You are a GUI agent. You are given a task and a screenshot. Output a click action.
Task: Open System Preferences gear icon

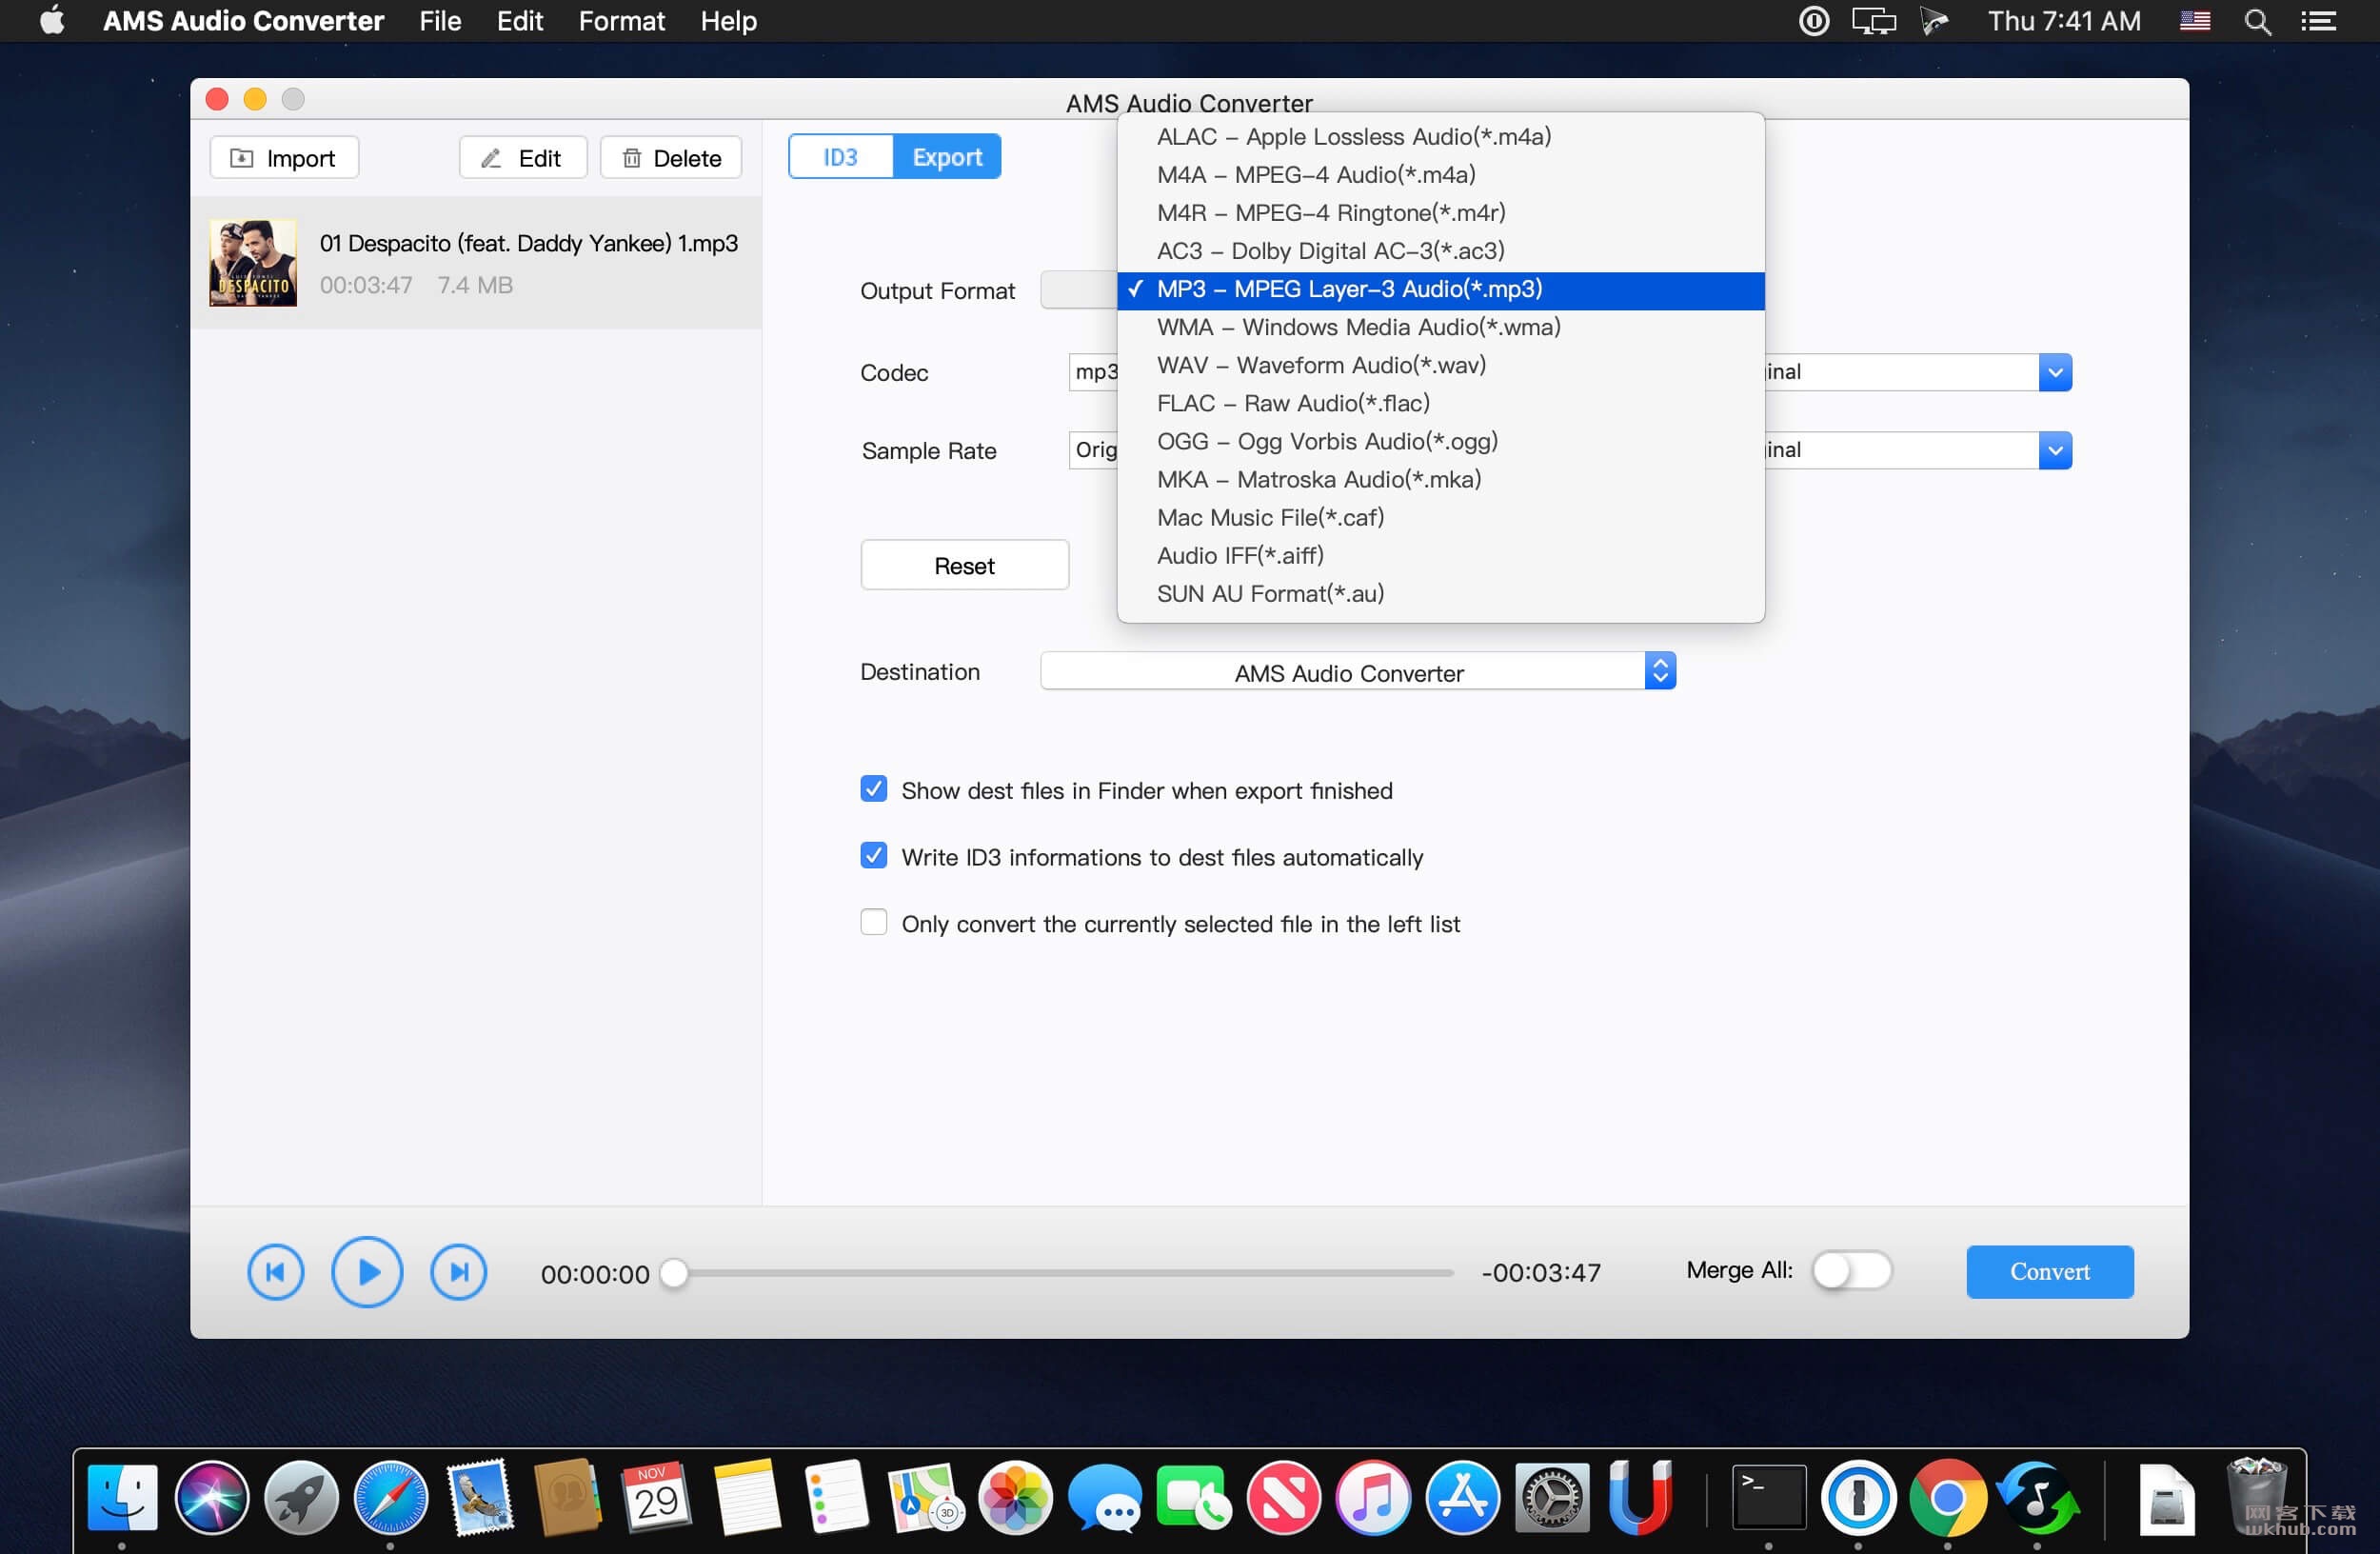click(1552, 1498)
